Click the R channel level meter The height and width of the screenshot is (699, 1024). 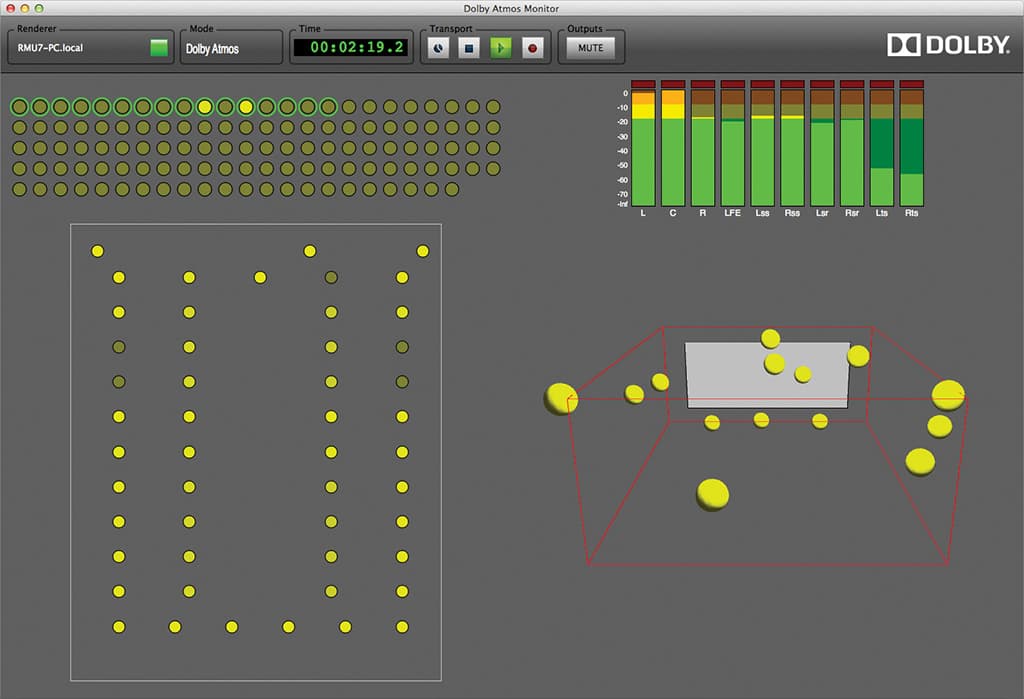coord(703,148)
